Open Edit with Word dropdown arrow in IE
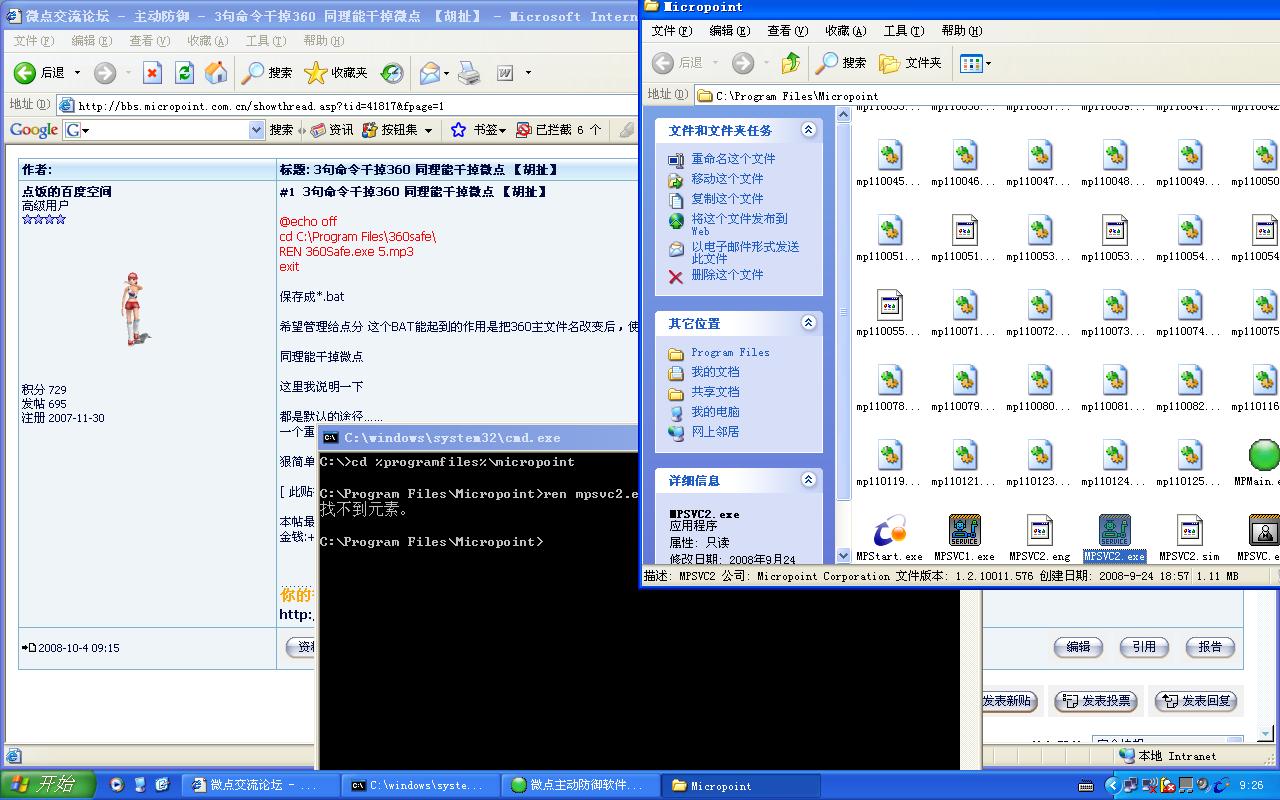 [x=528, y=72]
